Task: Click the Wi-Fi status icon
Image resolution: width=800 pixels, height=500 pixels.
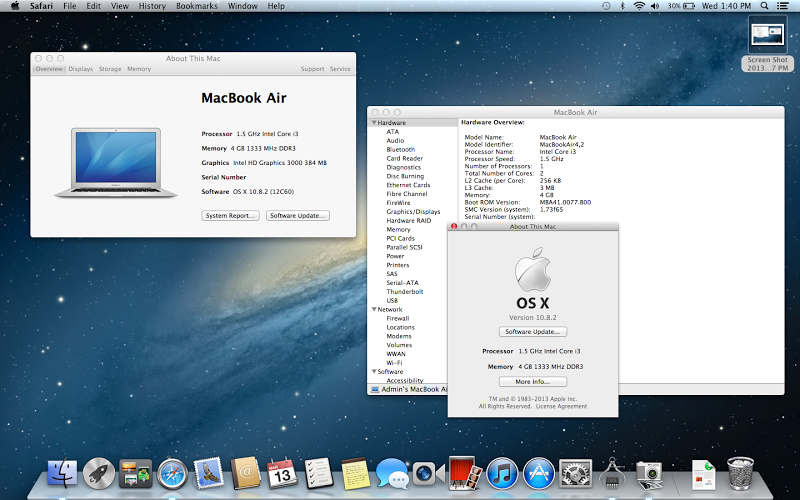Action: 638,6
